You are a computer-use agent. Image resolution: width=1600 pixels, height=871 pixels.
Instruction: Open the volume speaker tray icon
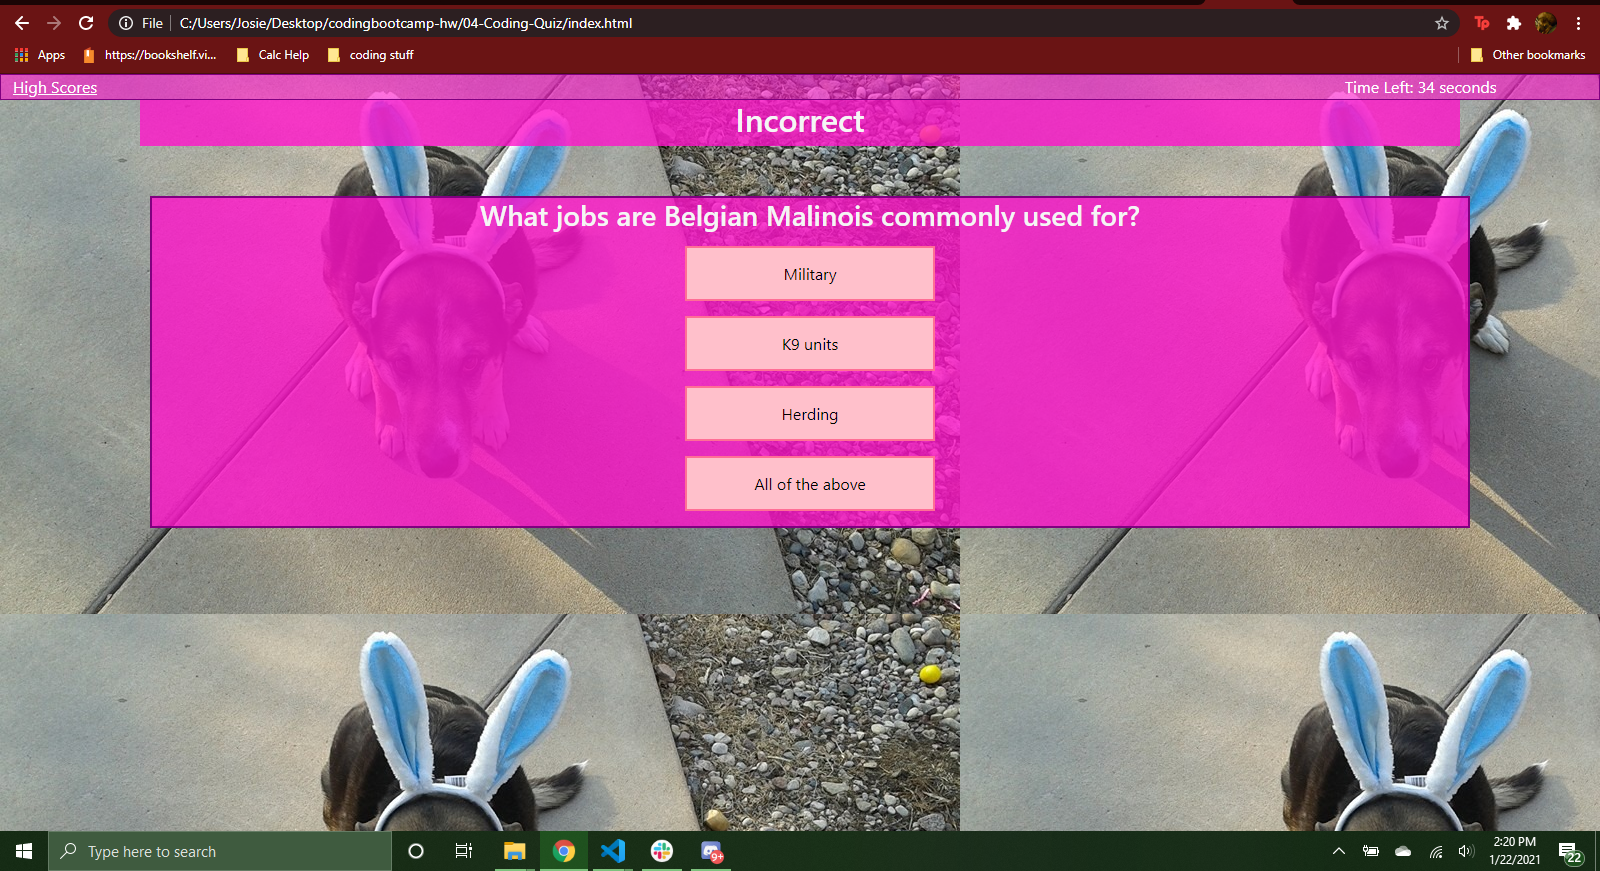(x=1466, y=851)
